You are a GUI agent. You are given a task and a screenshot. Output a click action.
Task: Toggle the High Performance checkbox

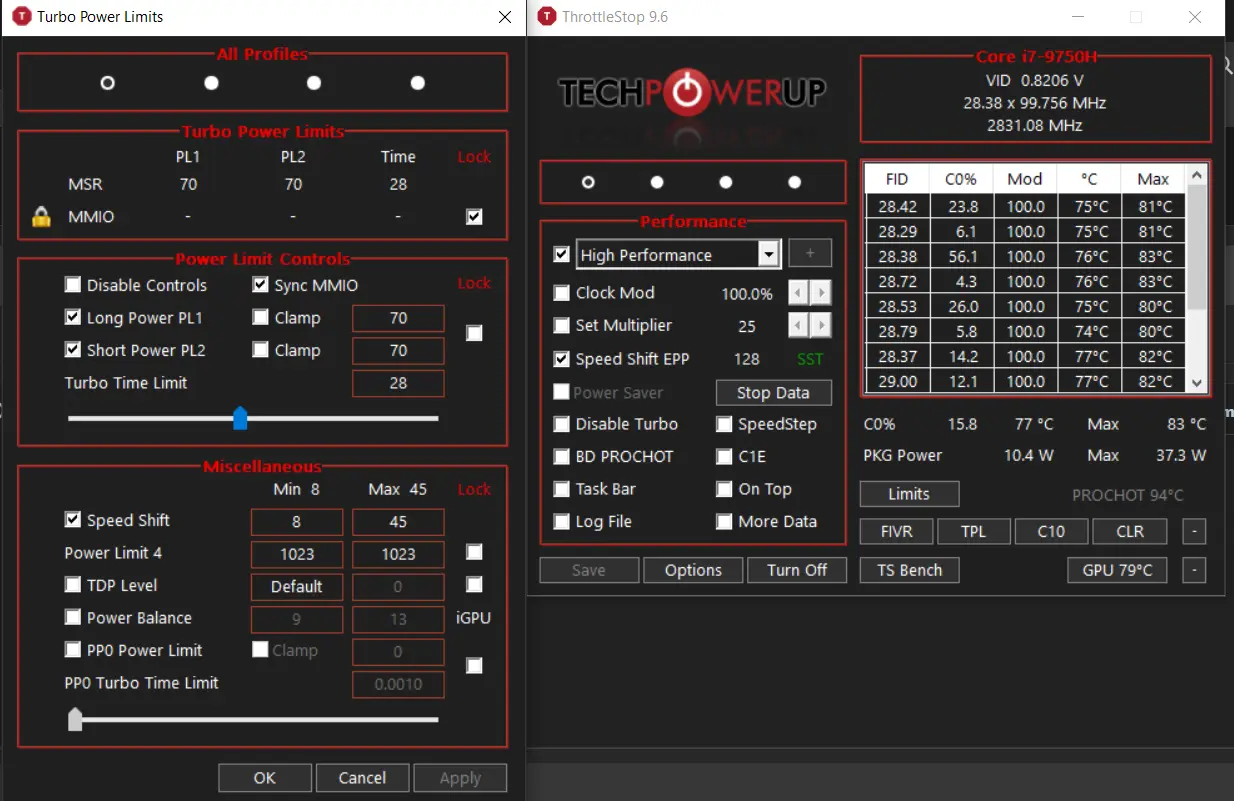pos(562,254)
